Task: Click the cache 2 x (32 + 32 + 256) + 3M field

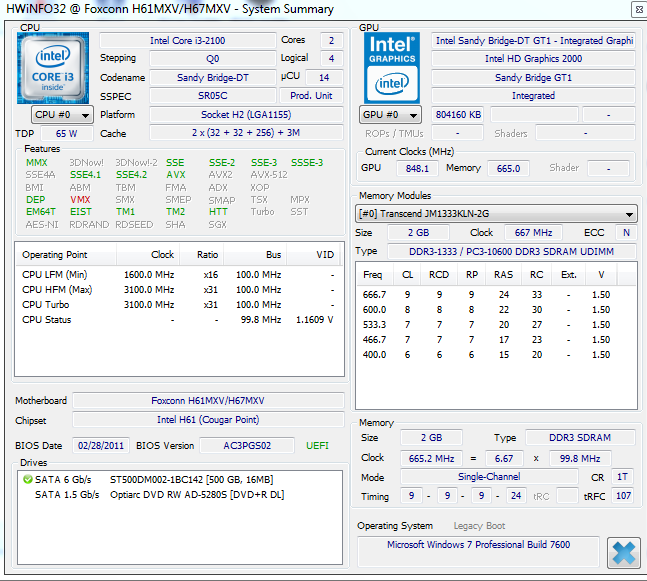Action: 246,133
